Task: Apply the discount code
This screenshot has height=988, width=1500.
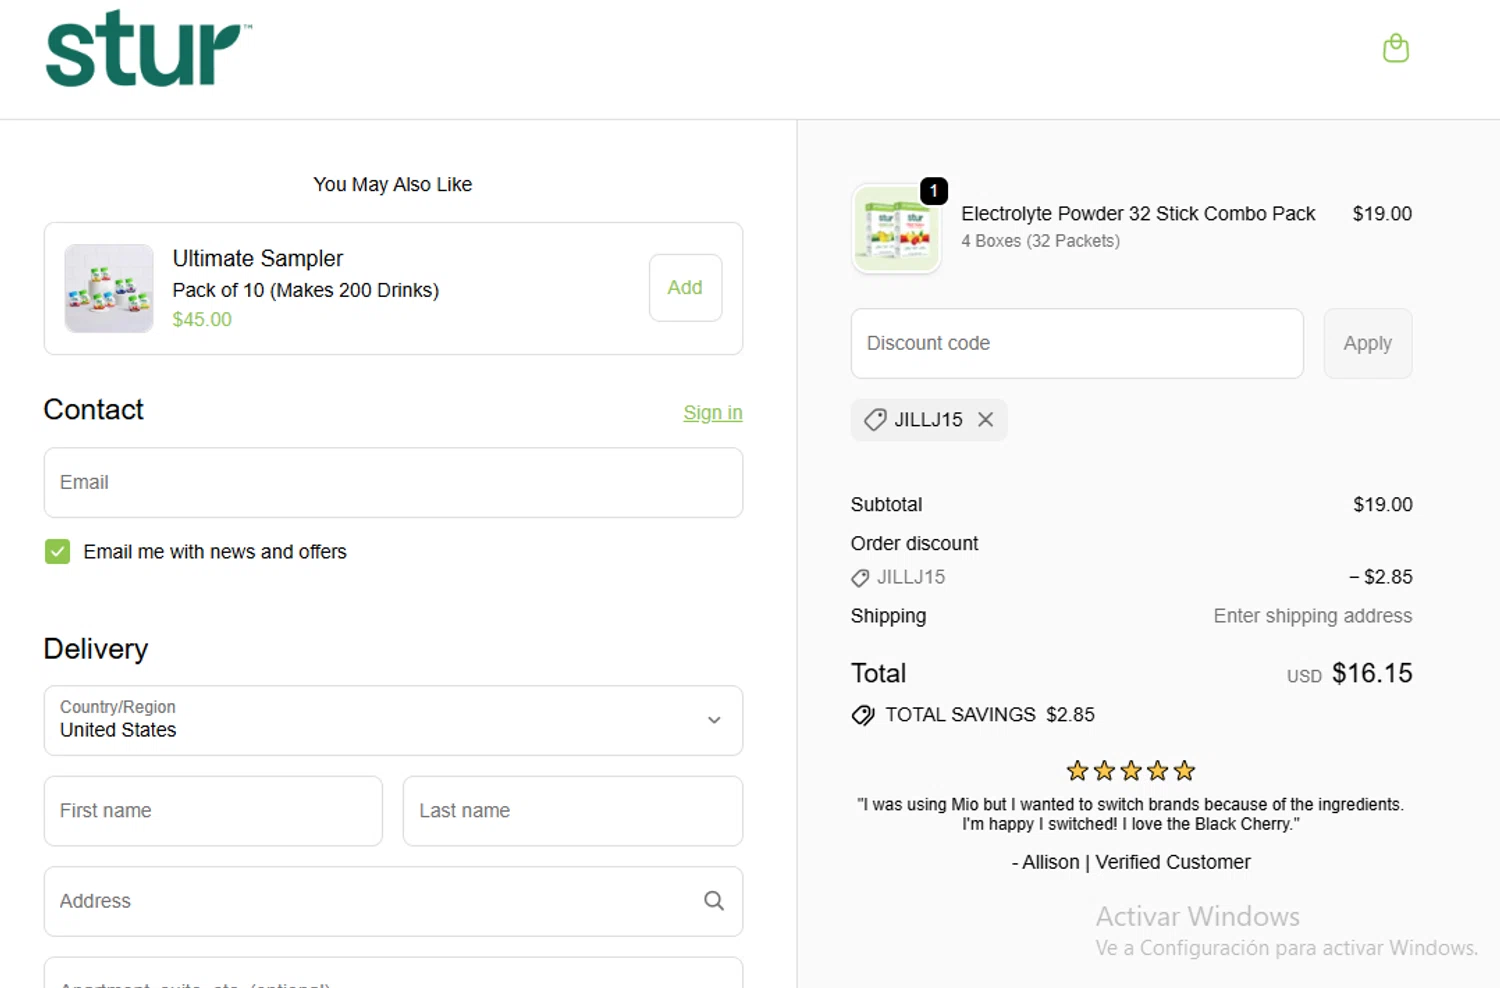Action: pyautogui.click(x=1367, y=343)
